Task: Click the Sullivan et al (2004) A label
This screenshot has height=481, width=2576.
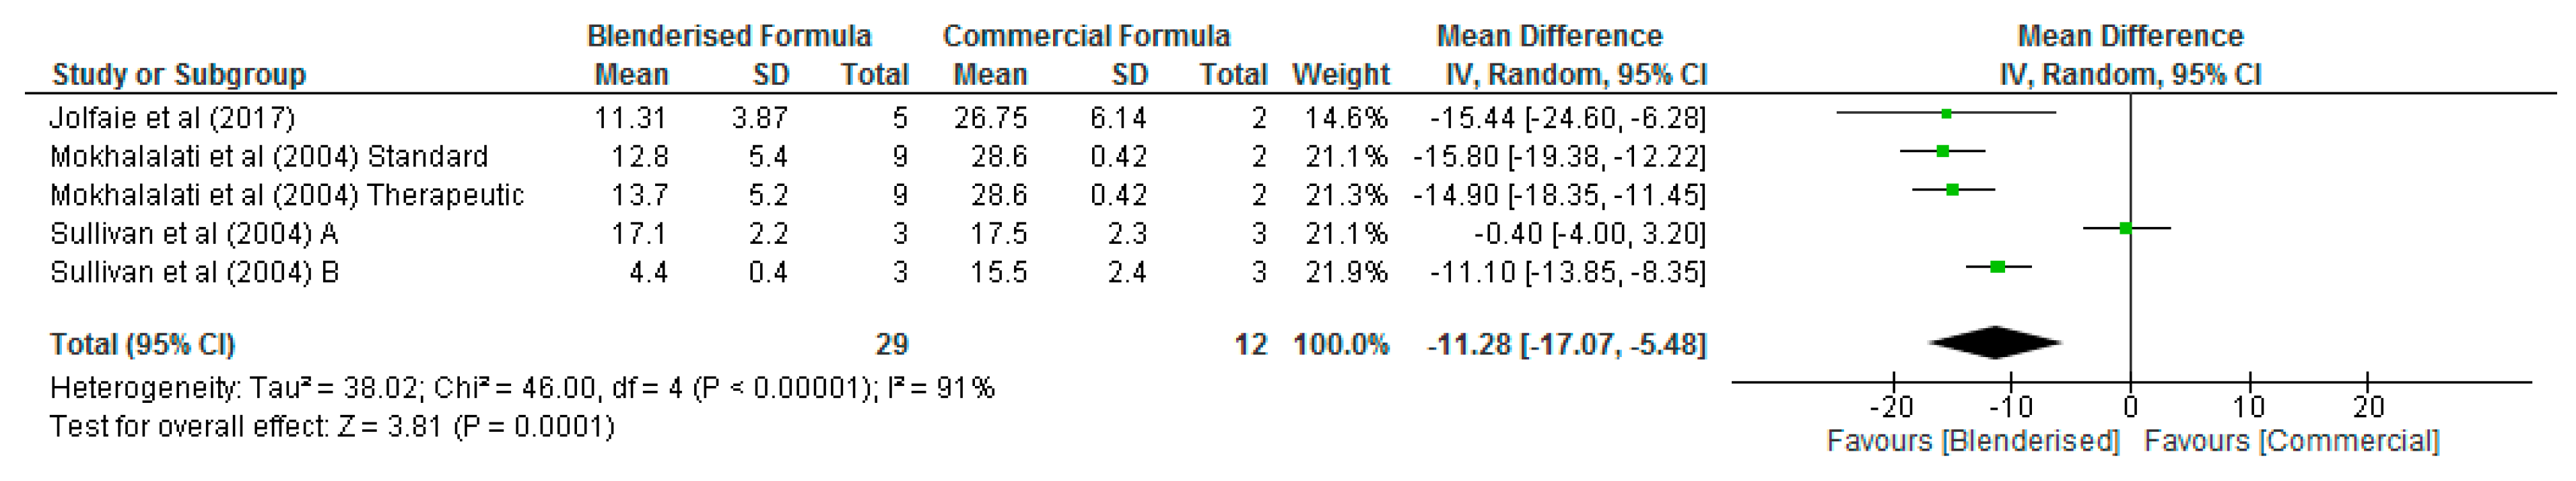Action: click(x=194, y=234)
